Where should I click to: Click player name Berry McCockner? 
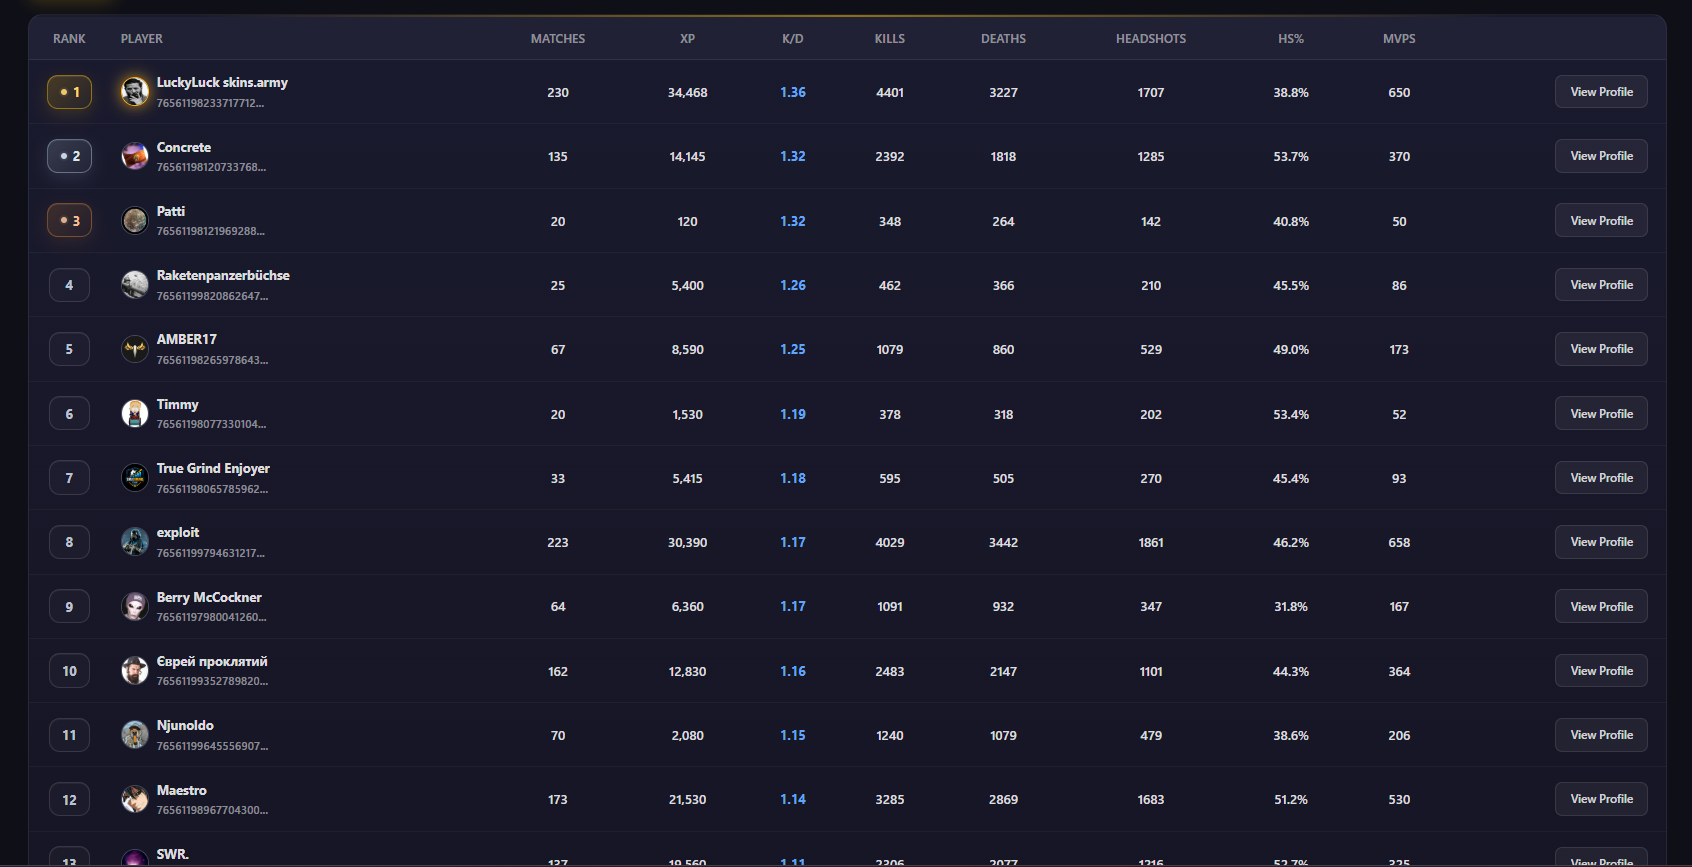click(x=209, y=597)
